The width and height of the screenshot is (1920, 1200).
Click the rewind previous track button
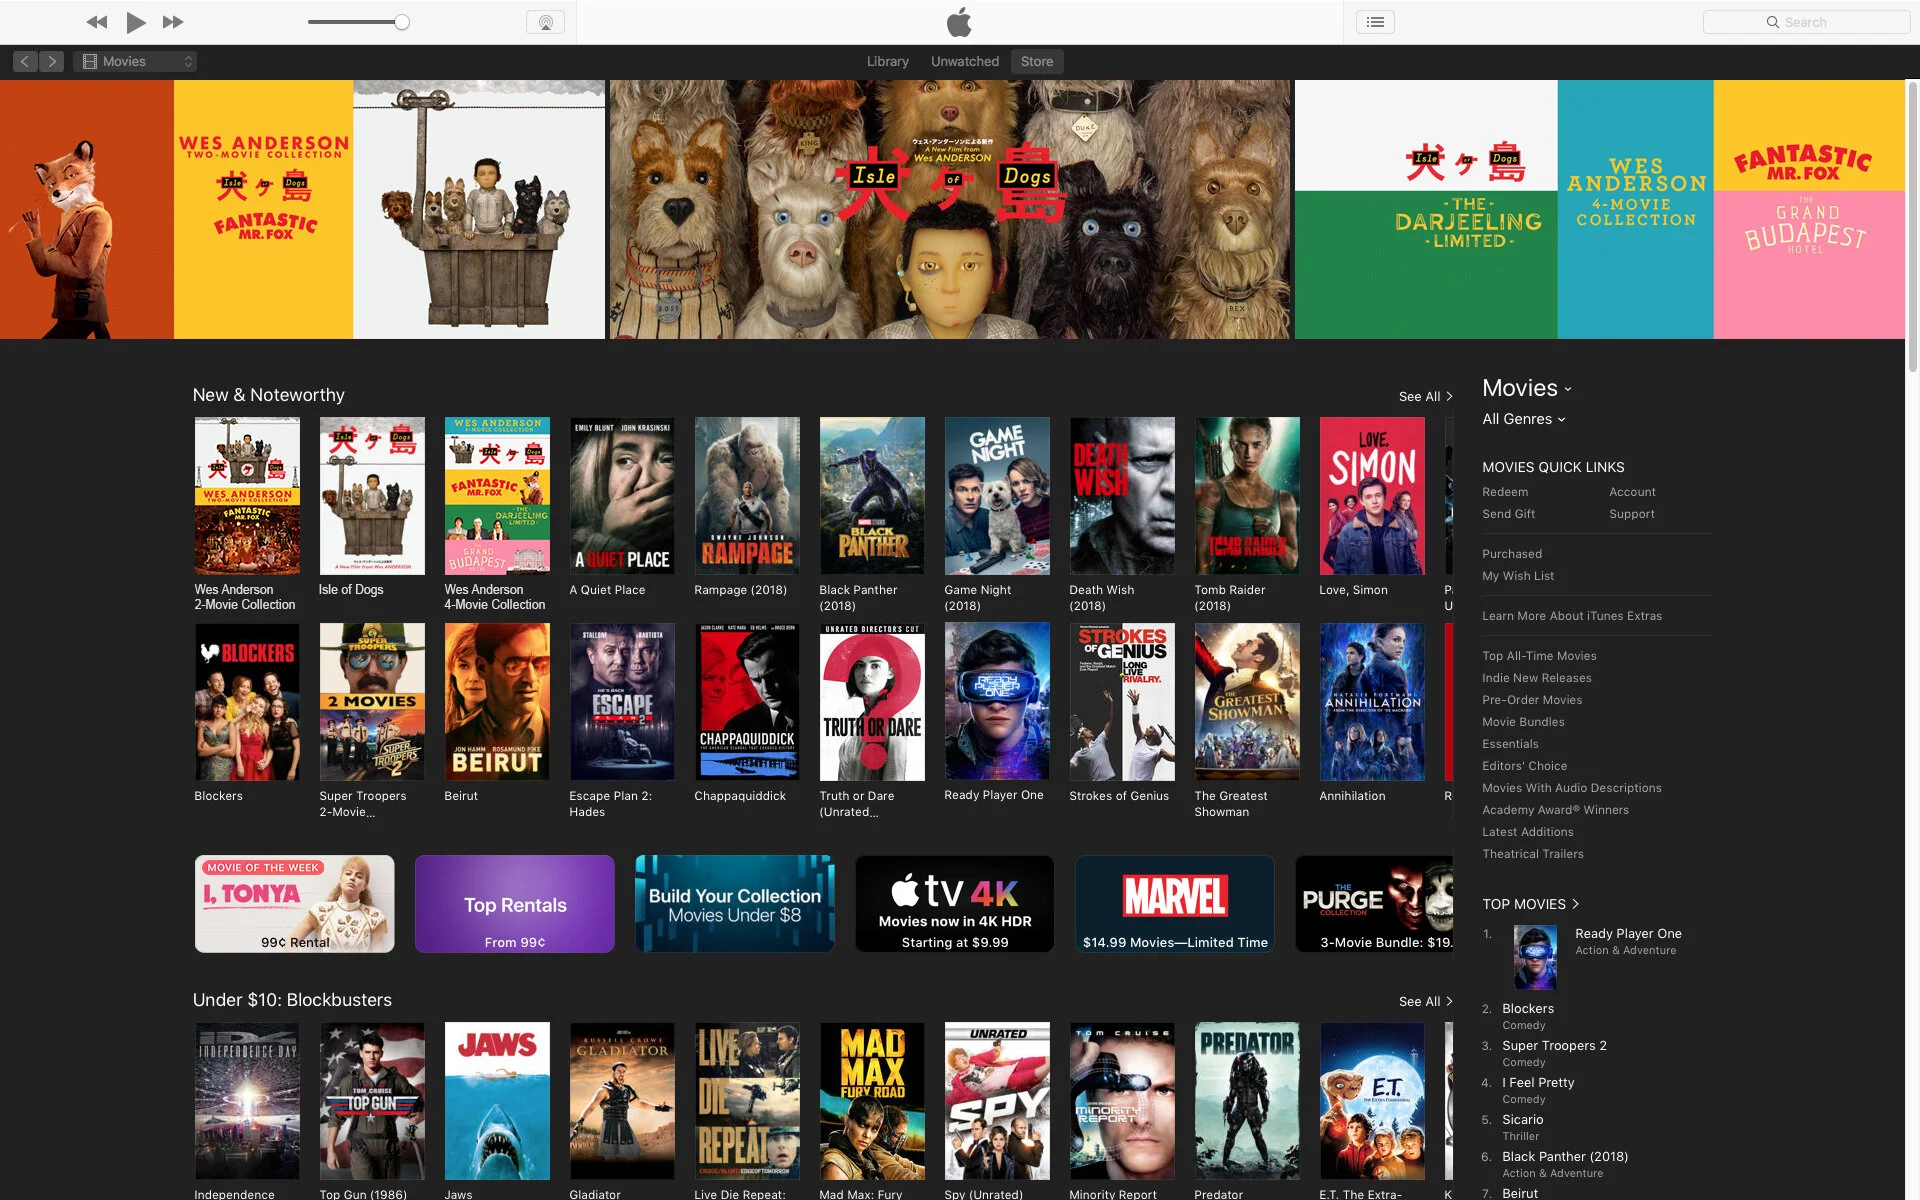96,22
